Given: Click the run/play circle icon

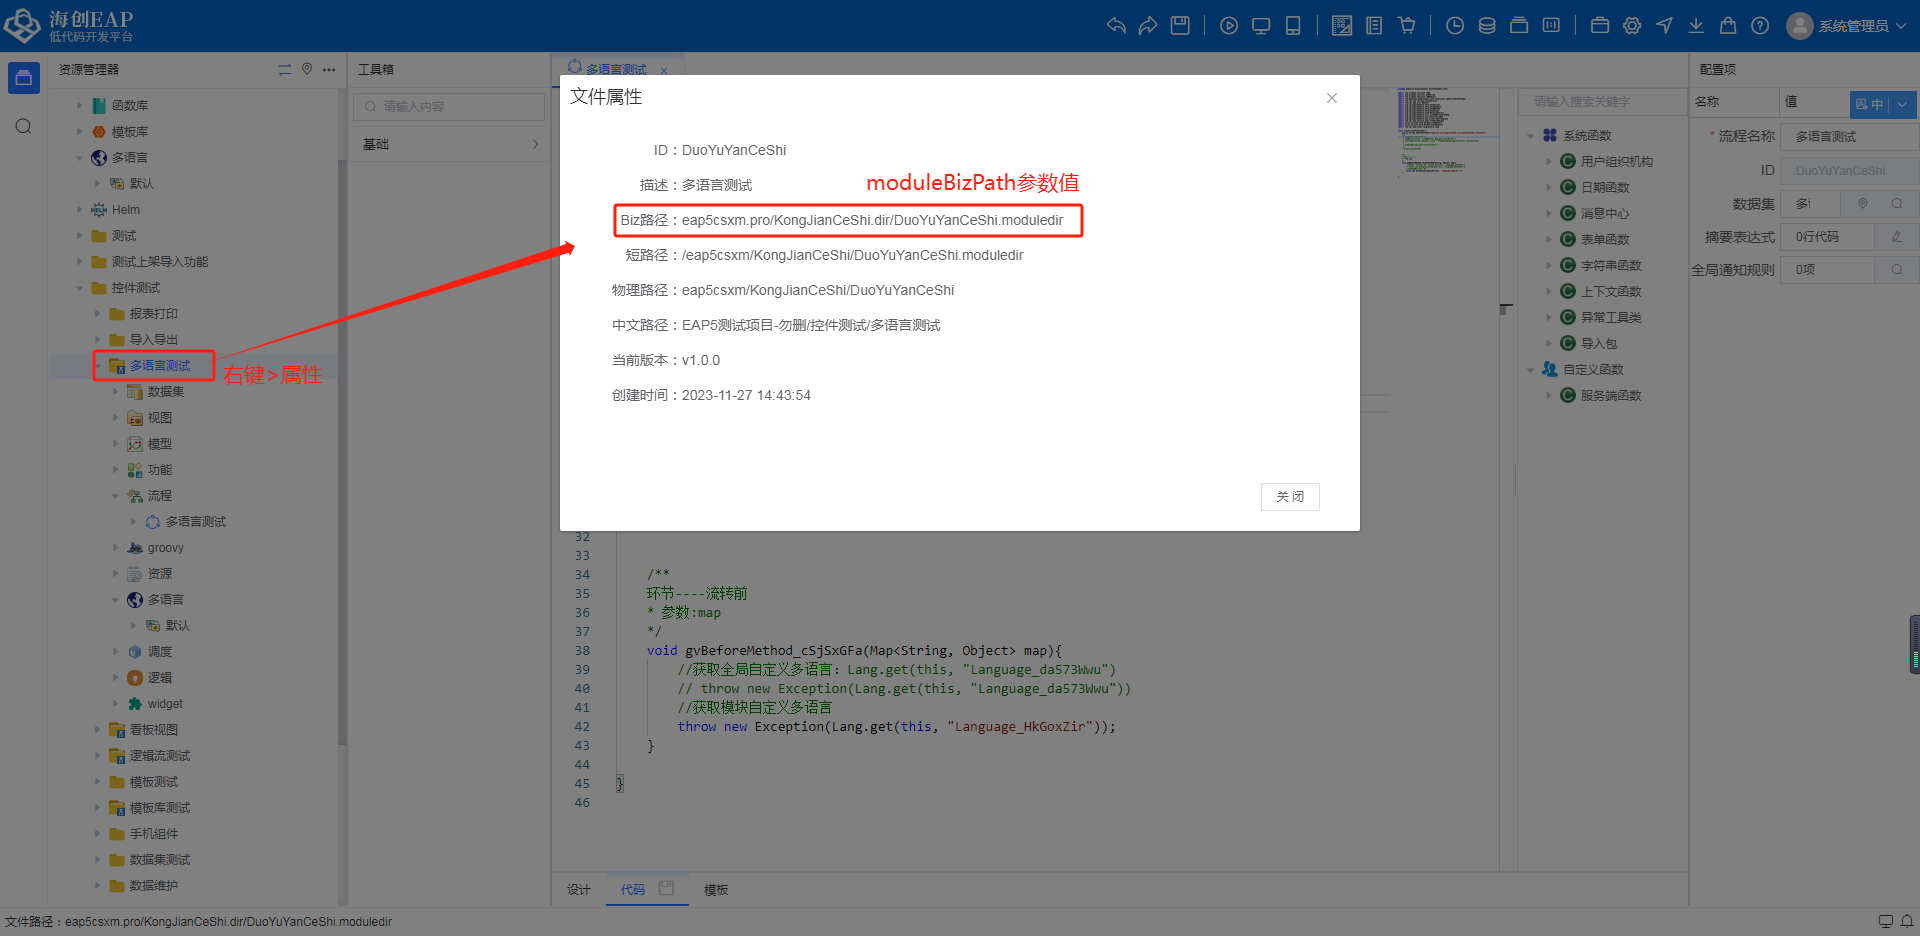Looking at the screenshot, I should click(x=1229, y=26).
